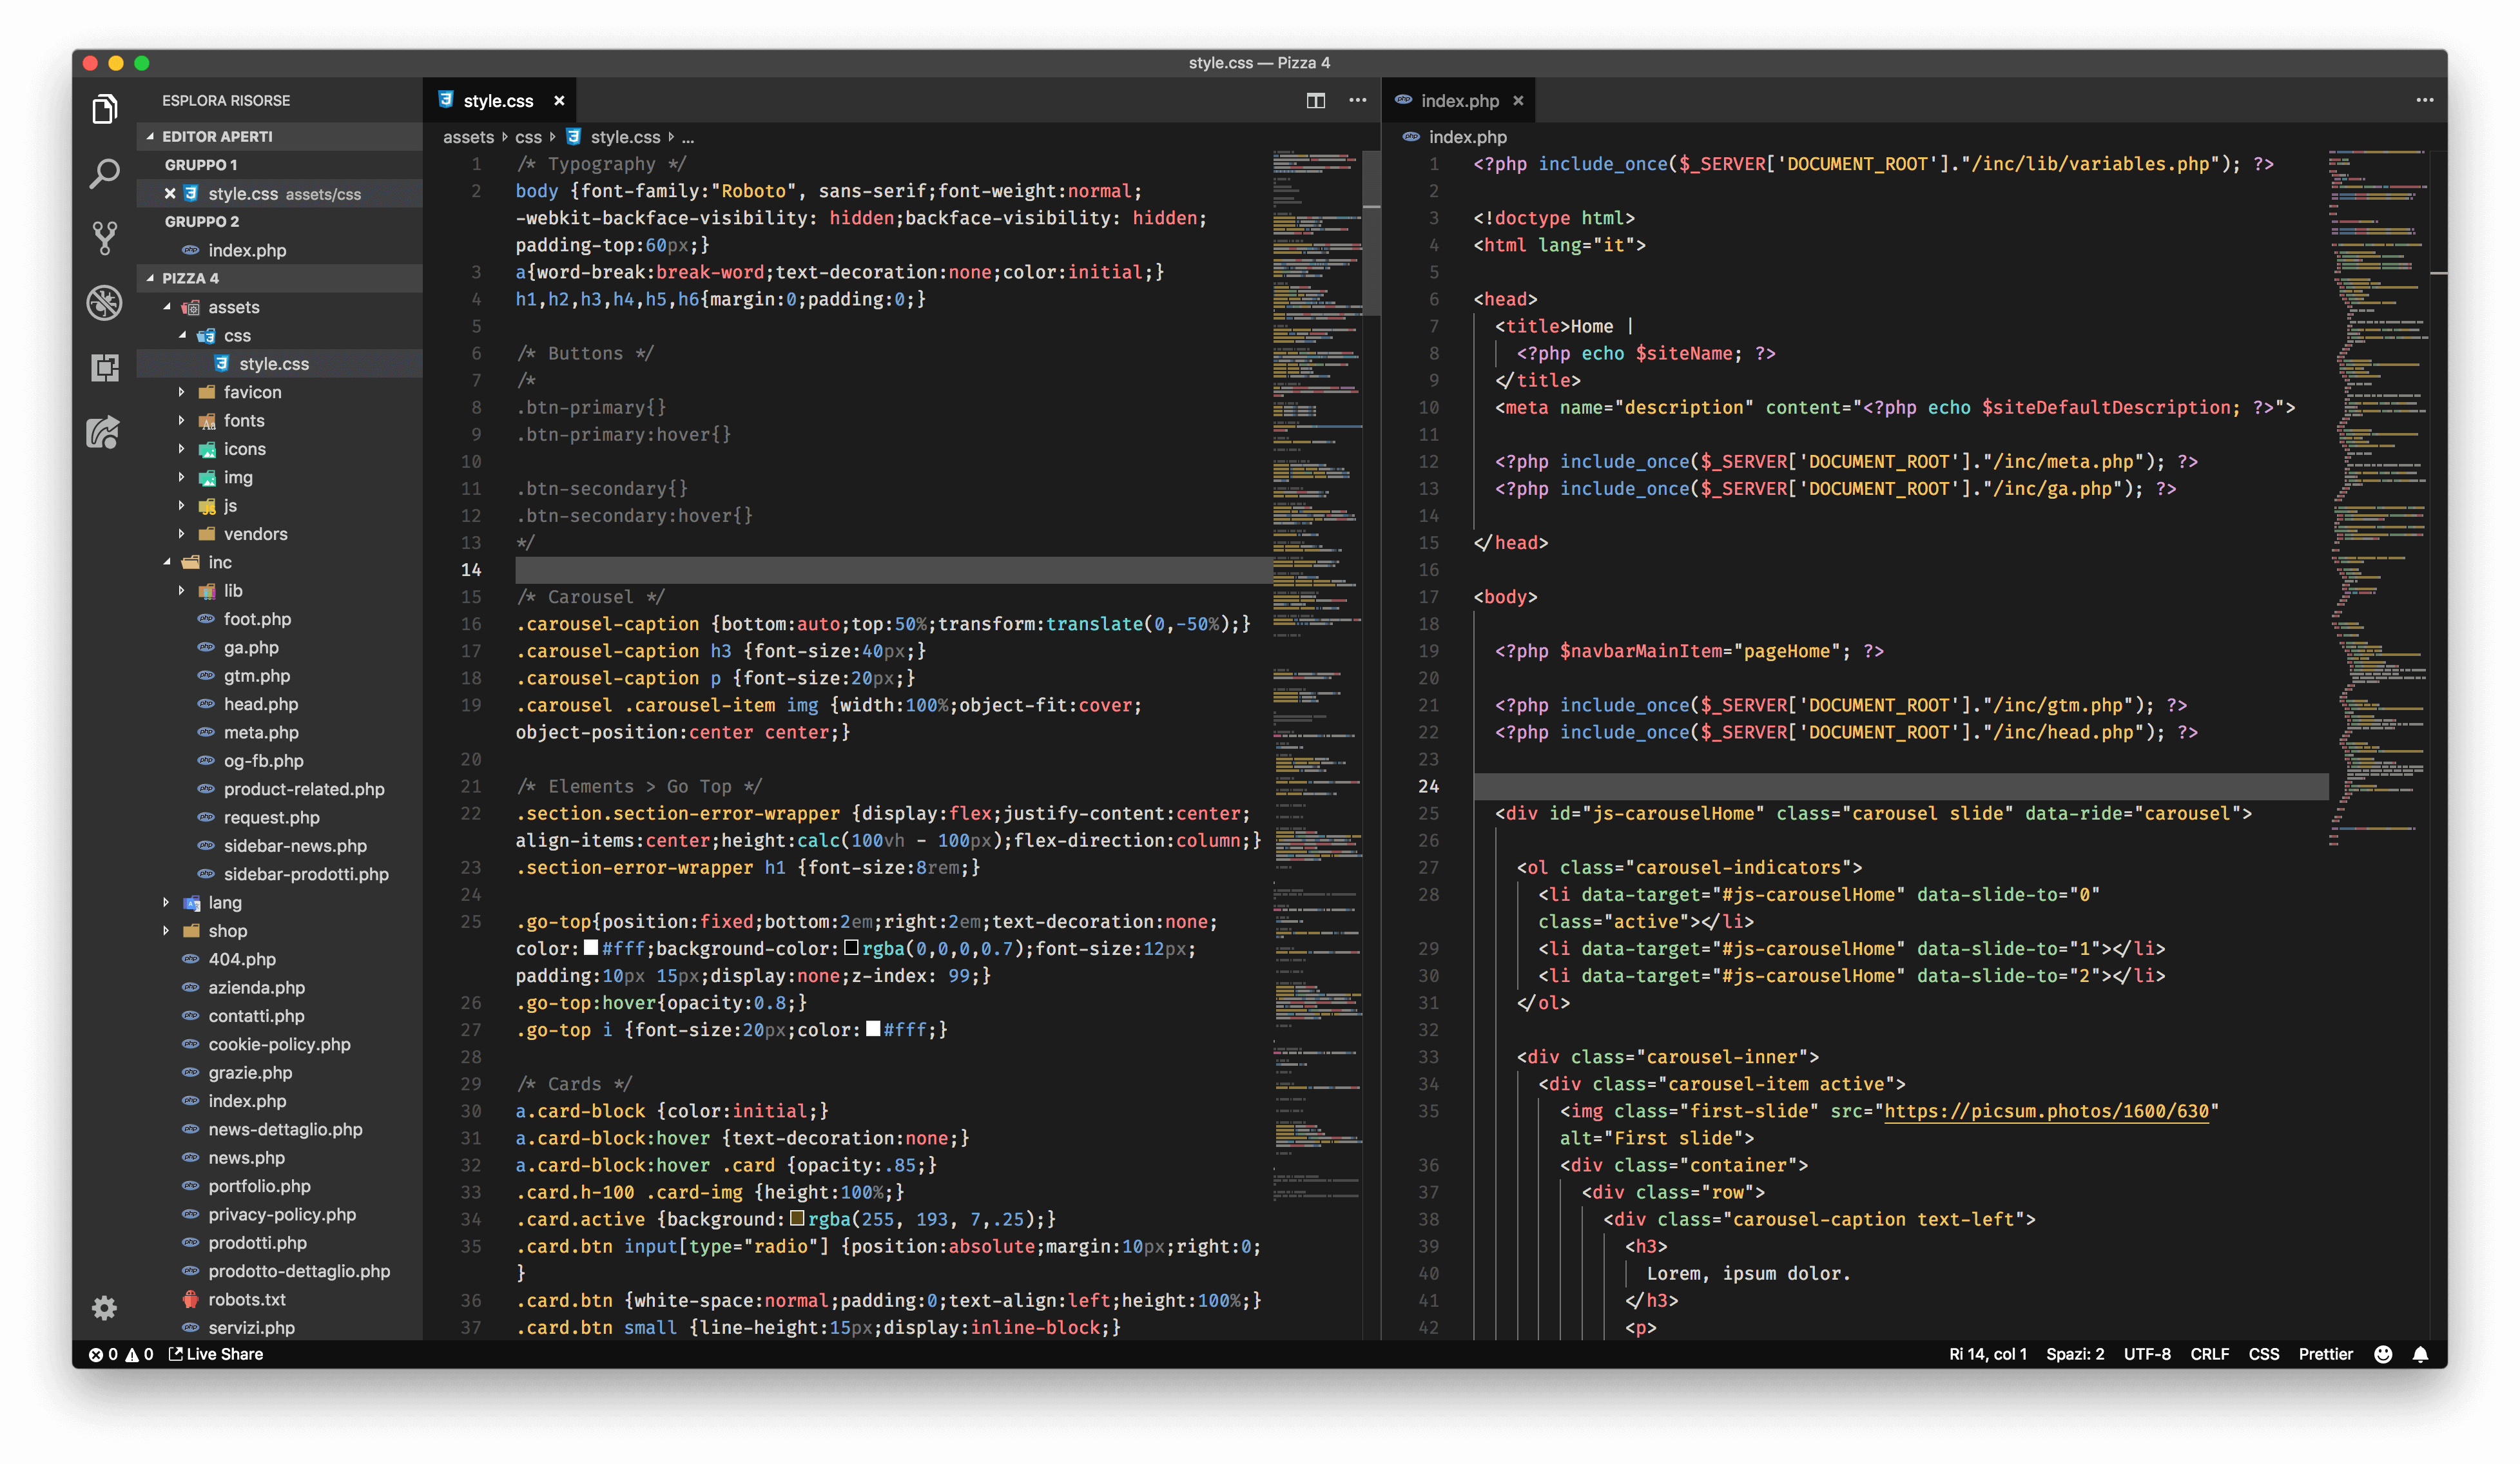Switch to the style.css tab
The image size is (2520, 1464).
click(x=497, y=101)
